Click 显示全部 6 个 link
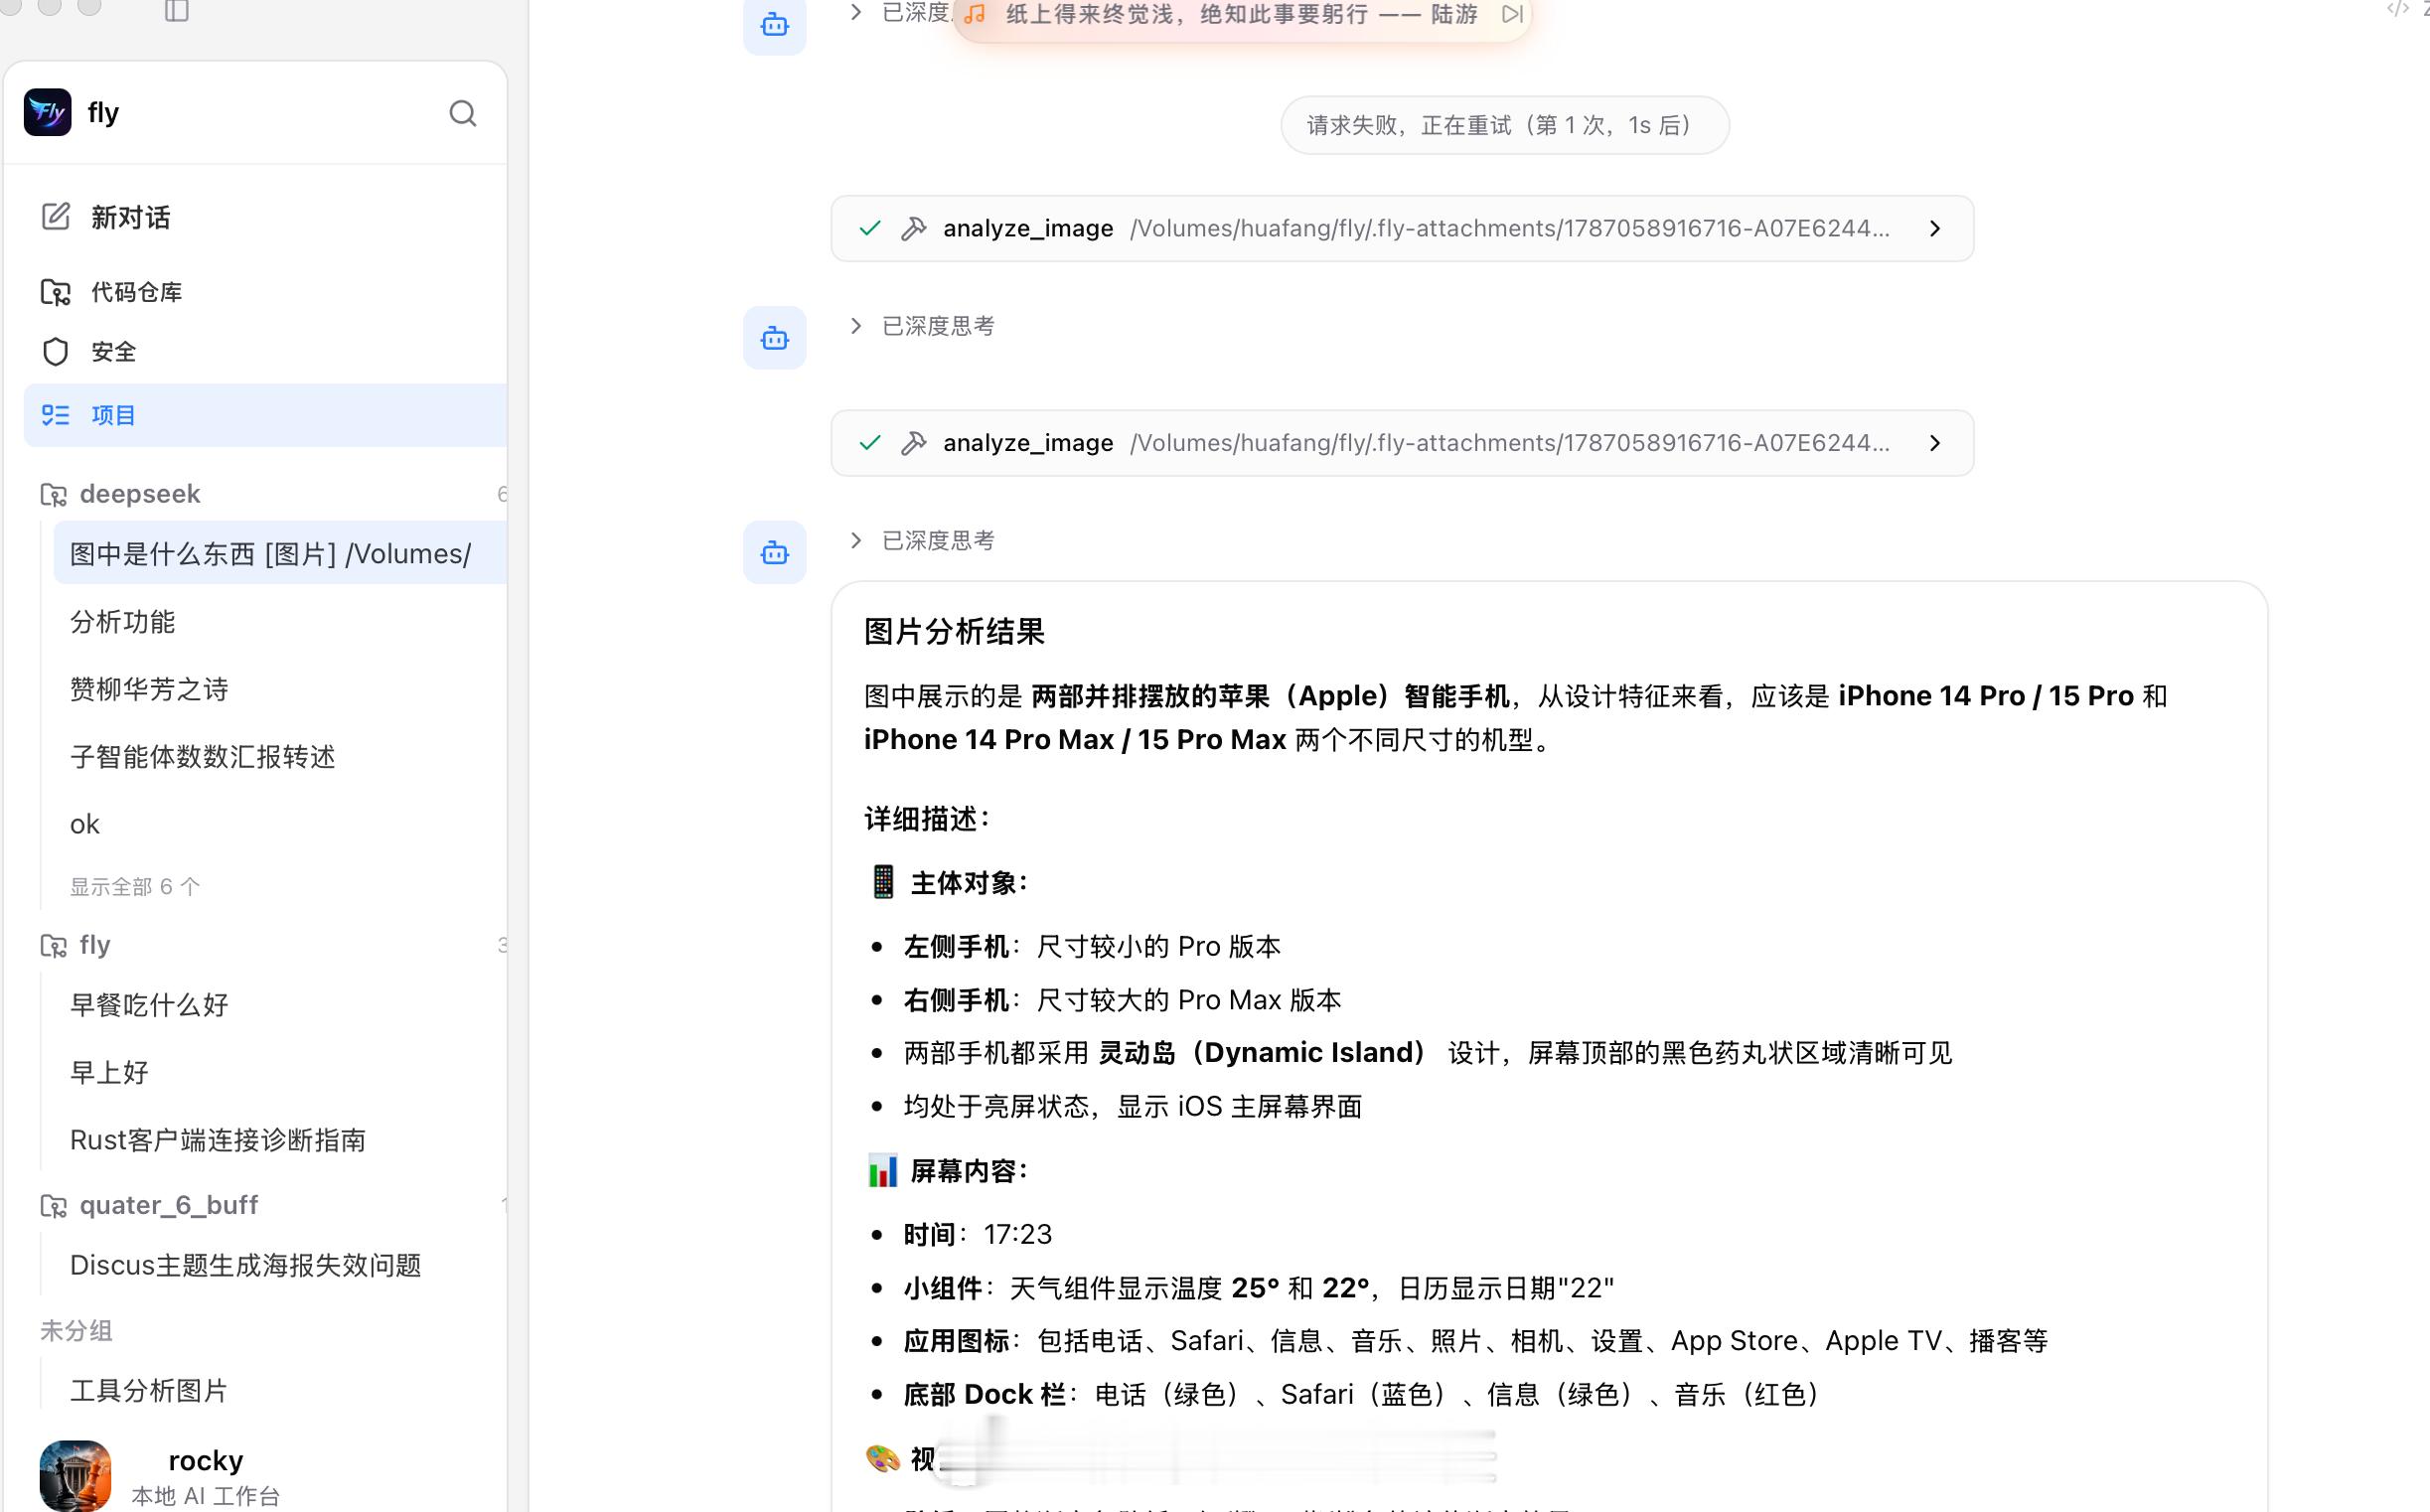Screen dimensions: 2430x1512 point(135,887)
